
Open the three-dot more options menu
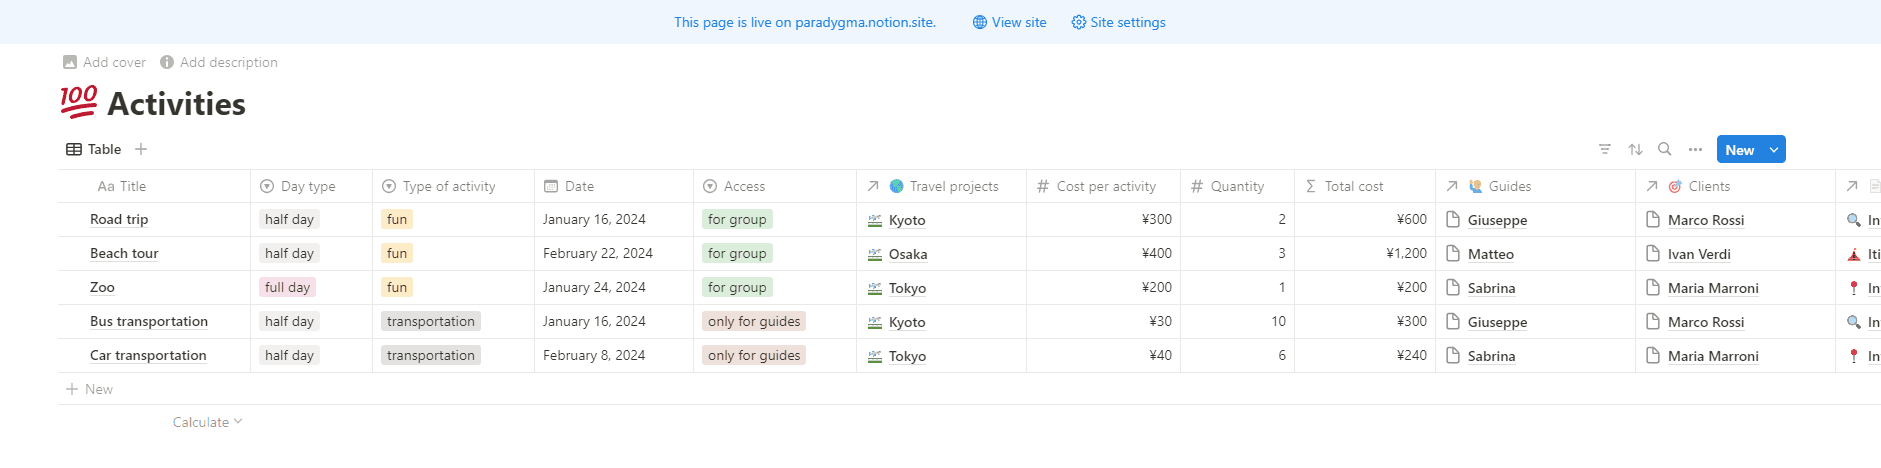[x=1695, y=149]
